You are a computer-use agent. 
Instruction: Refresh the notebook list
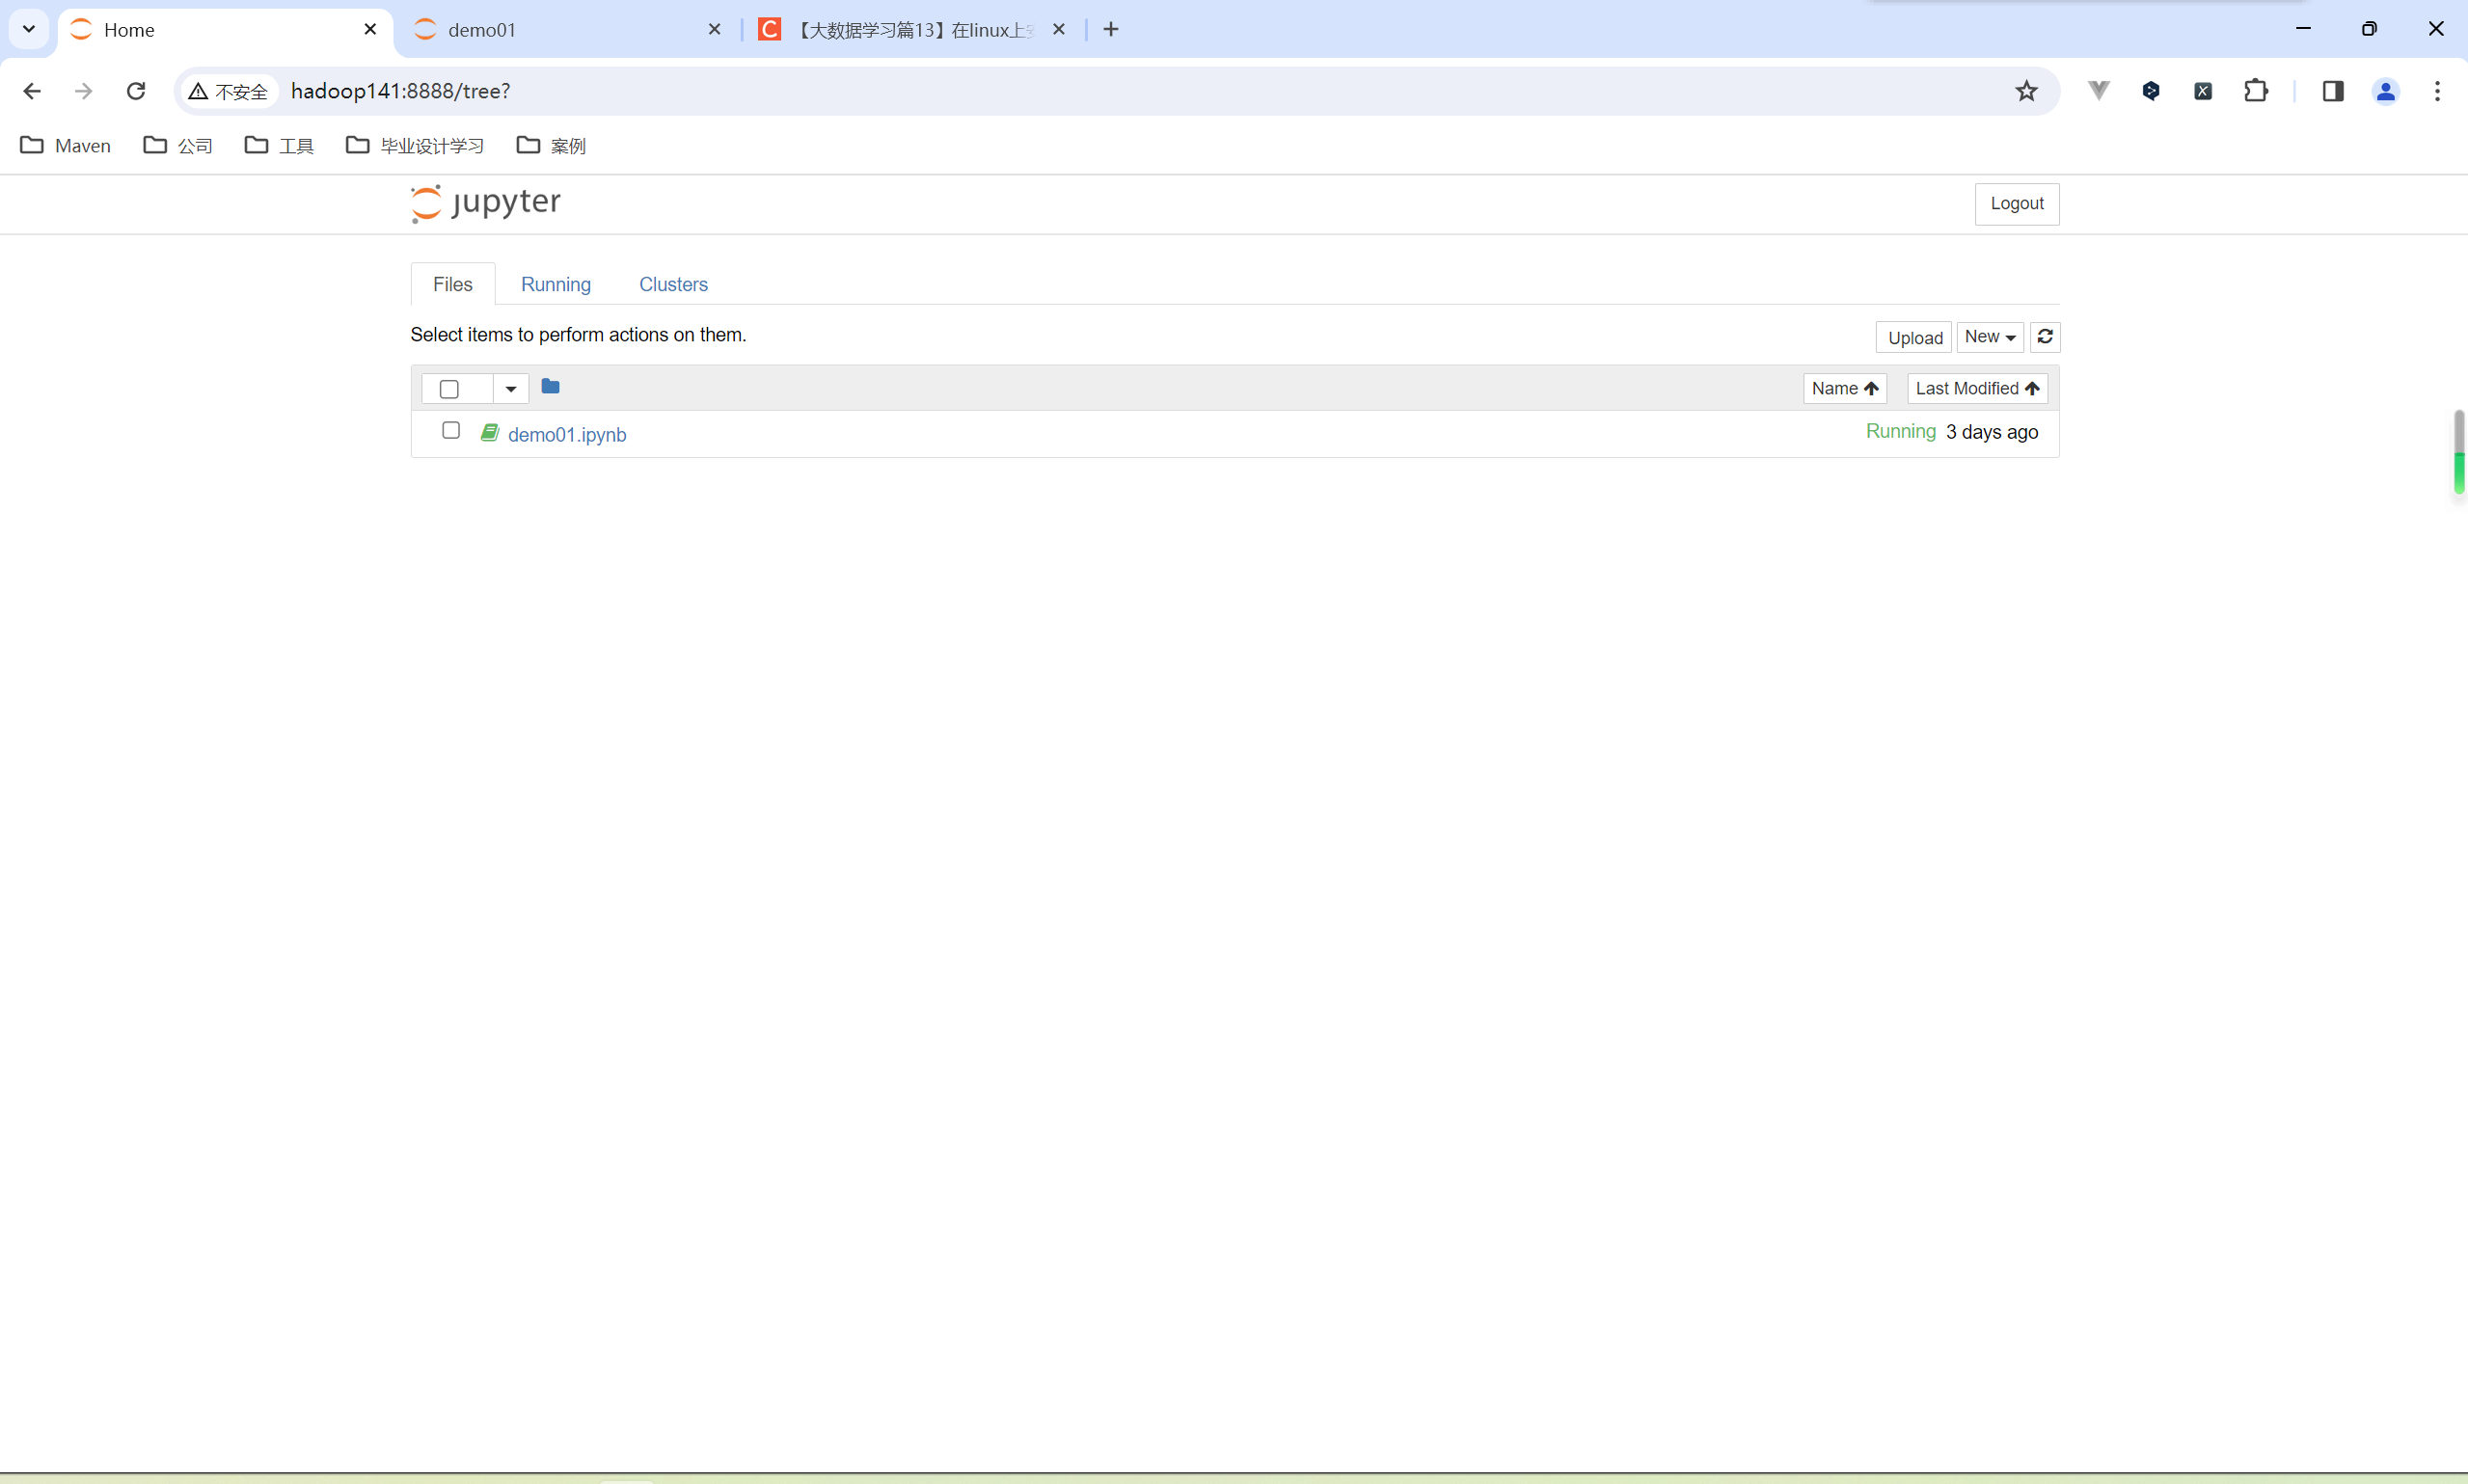[2045, 337]
